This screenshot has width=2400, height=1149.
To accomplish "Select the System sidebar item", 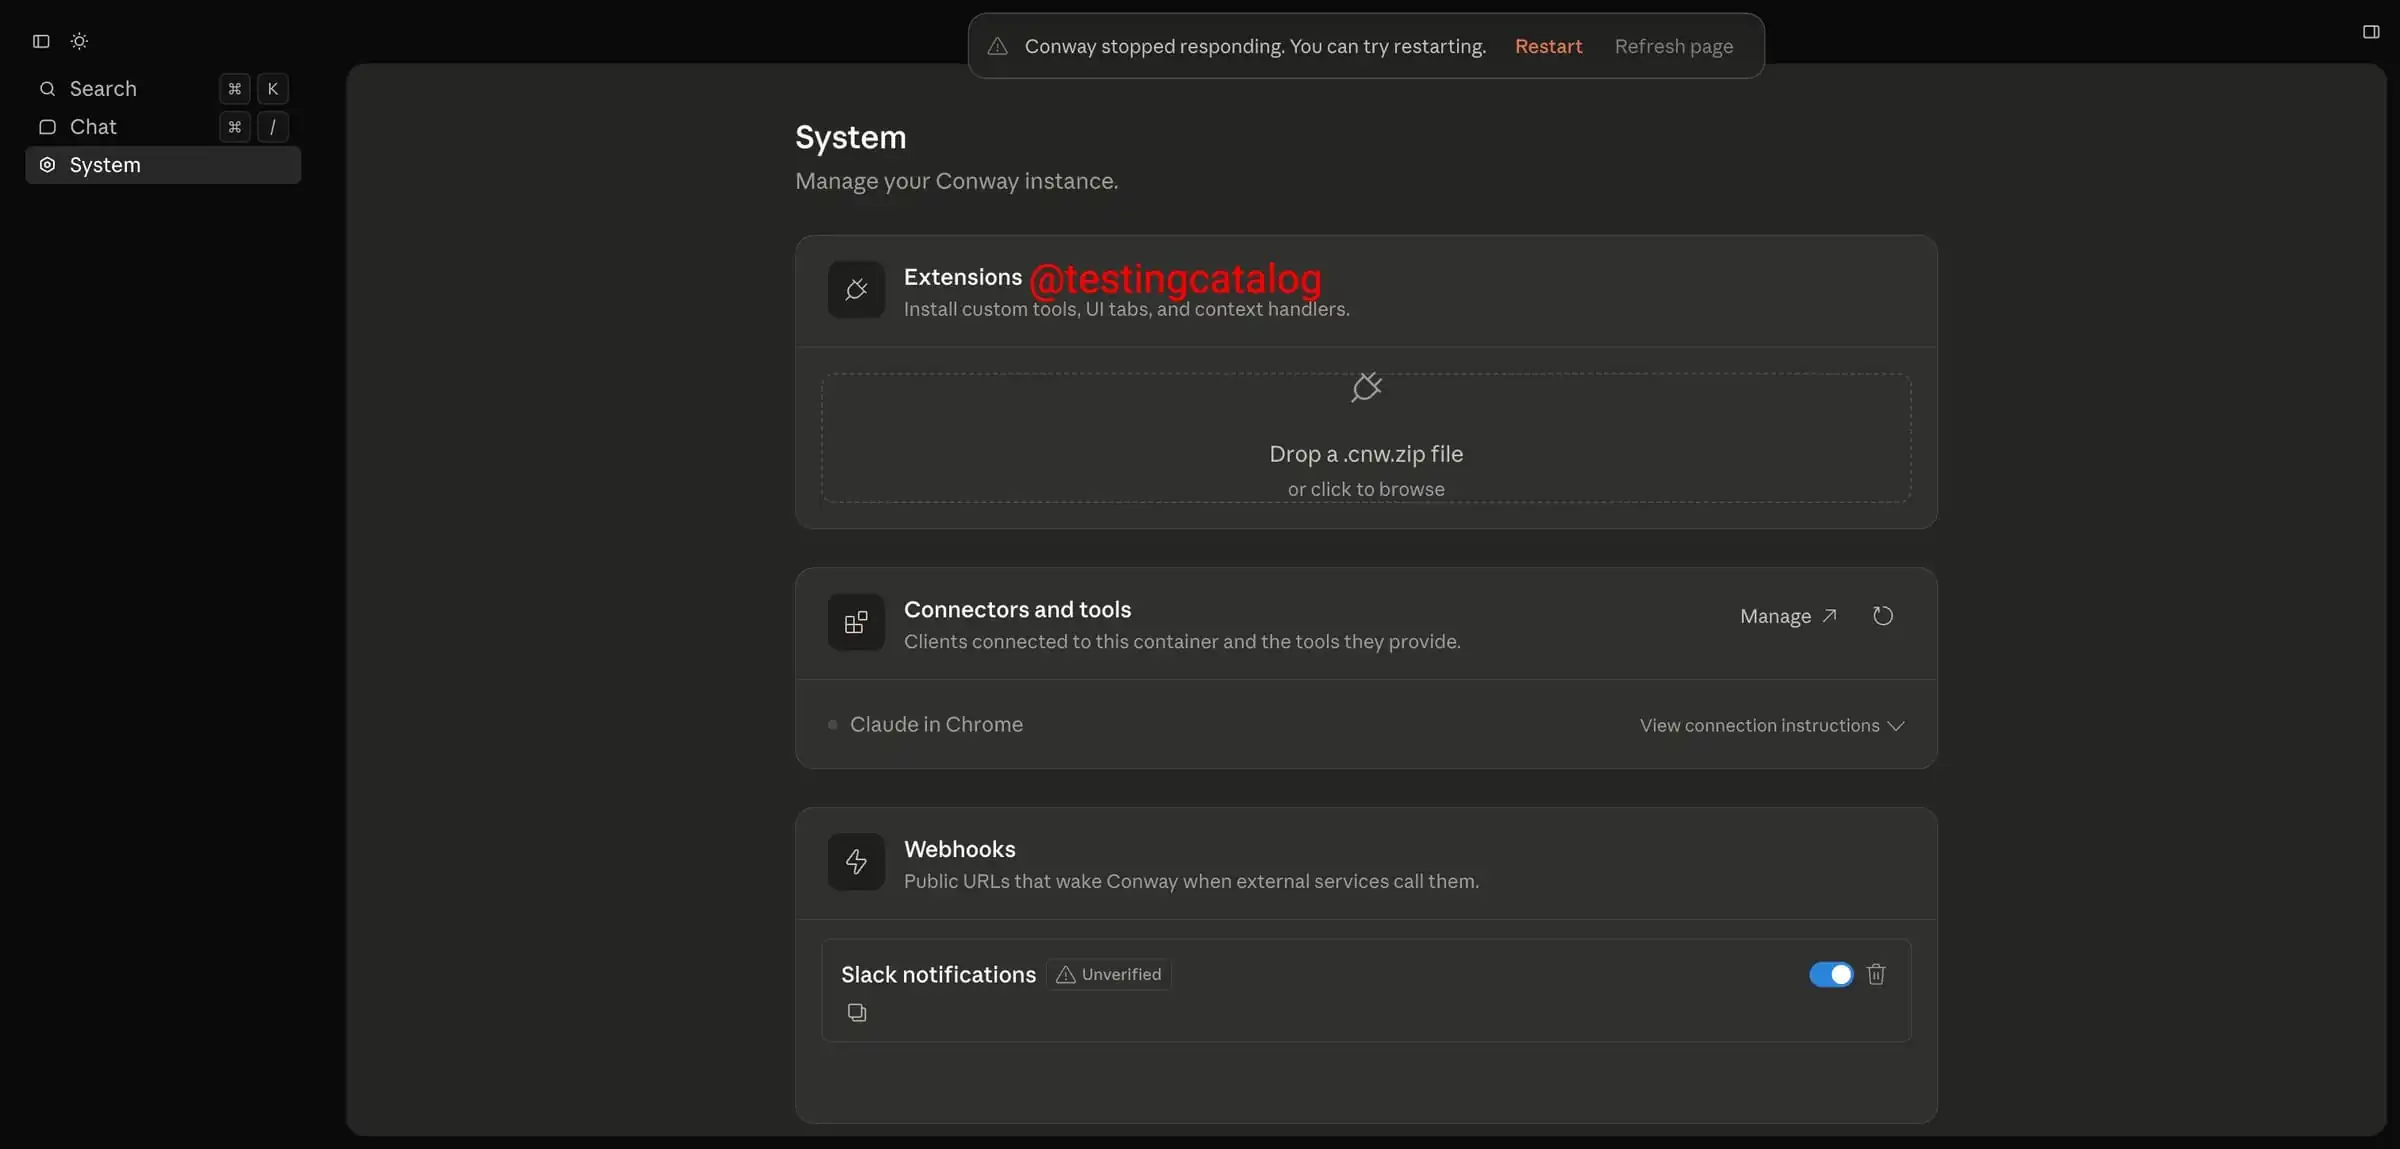I will click(x=105, y=165).
